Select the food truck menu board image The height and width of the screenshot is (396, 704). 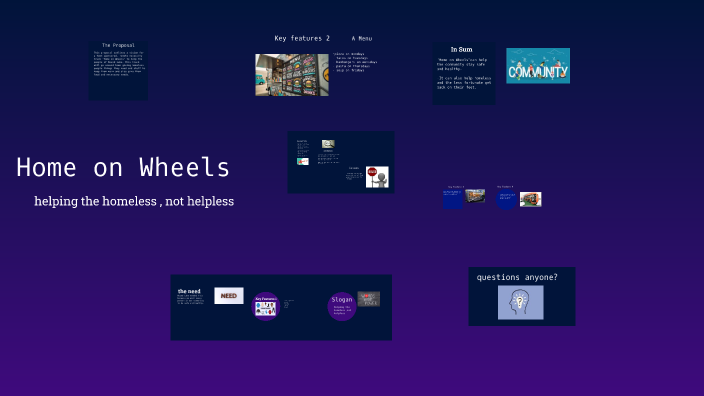coord(292,75)
